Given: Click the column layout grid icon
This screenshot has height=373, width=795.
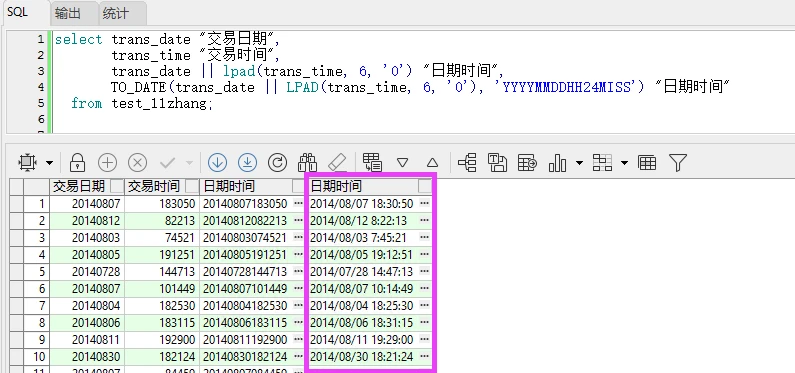Looking at the screenshot, I should (x=602, y=163).
